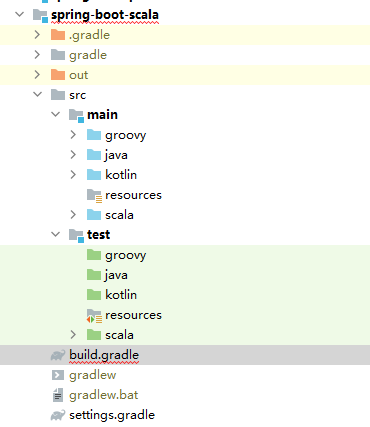Expand scala folder under test
This screenshot has height=427, width=370.
click(73, 335)
